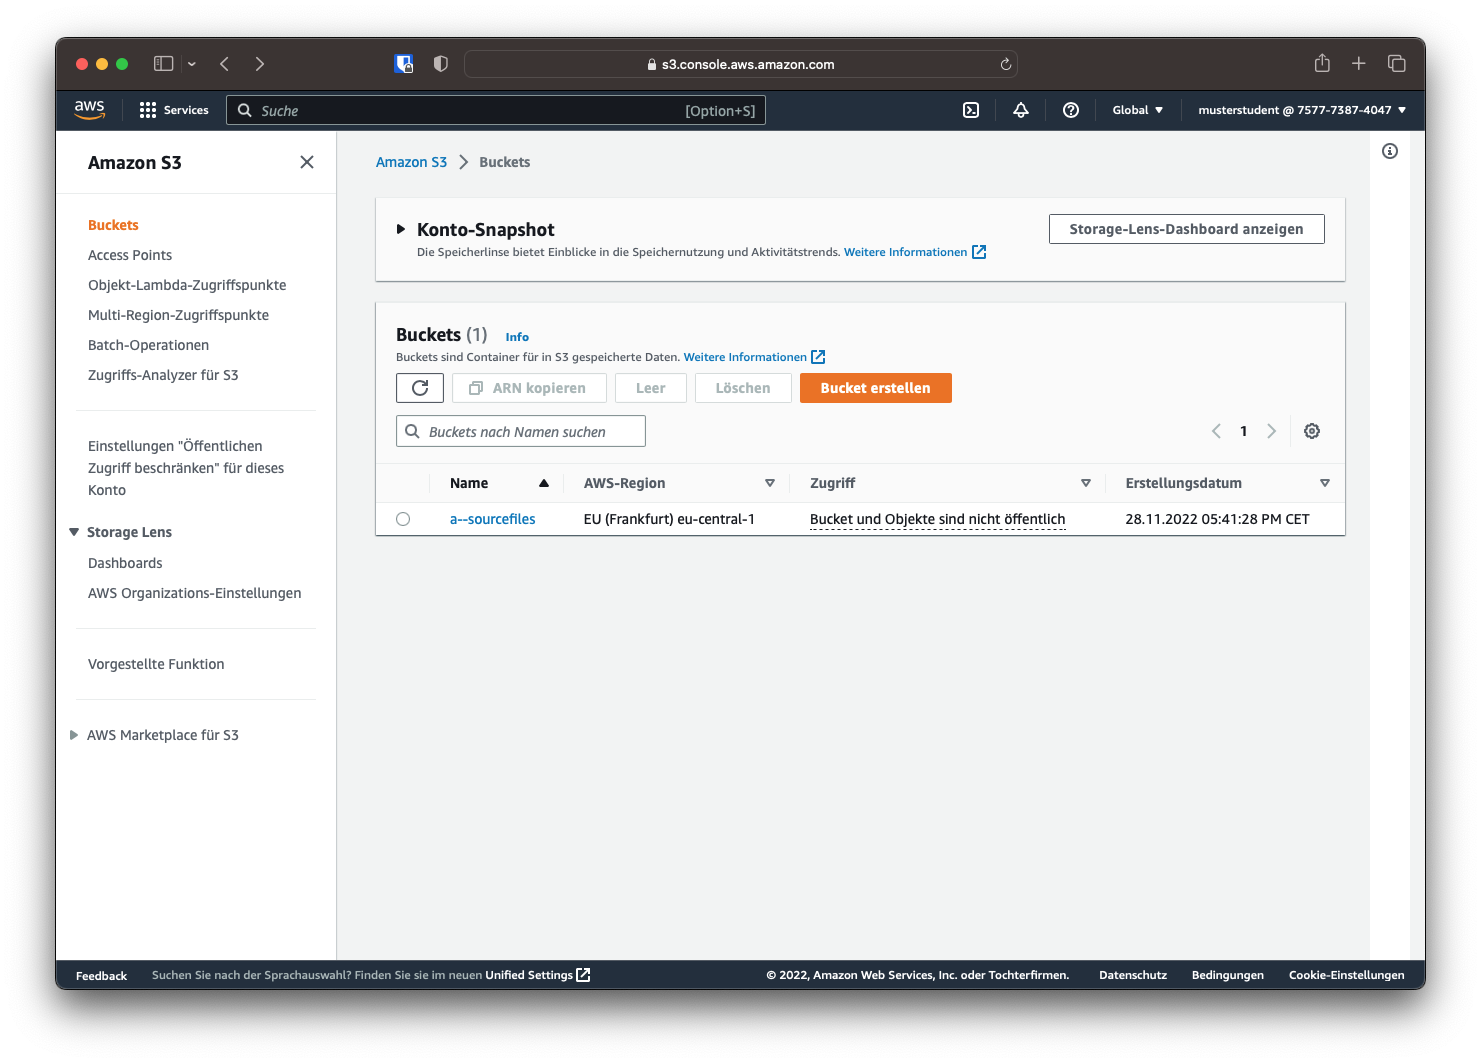This screenshot has height=1063, width=1481.
Task: Go forward in Safari history
Action: click(x=260, y=64)
